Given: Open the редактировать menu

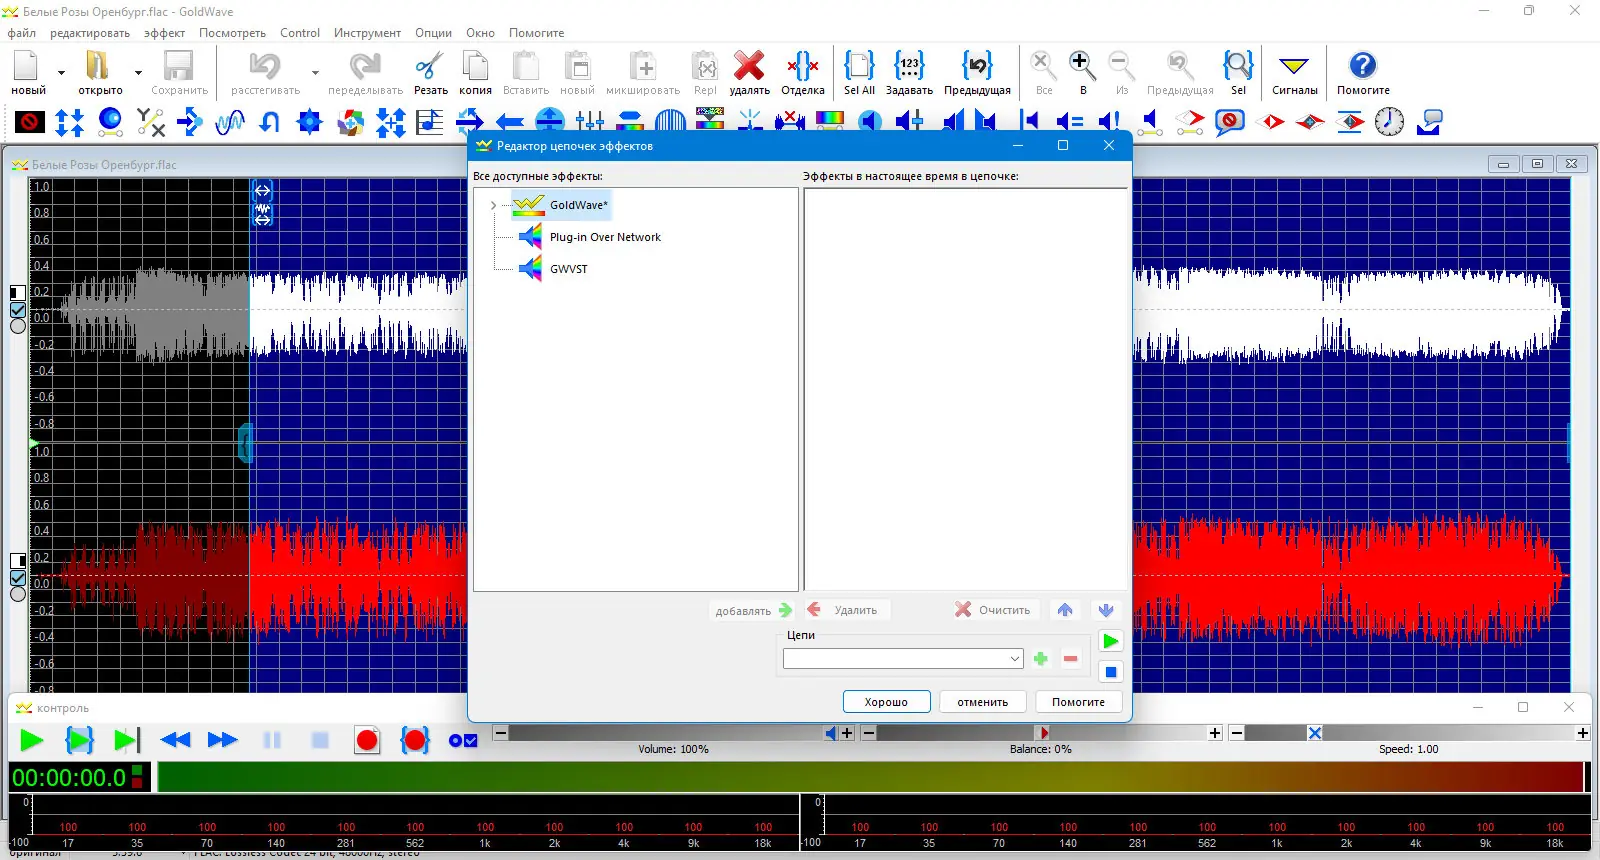Looking at the screenshot, I should [90, 33].
